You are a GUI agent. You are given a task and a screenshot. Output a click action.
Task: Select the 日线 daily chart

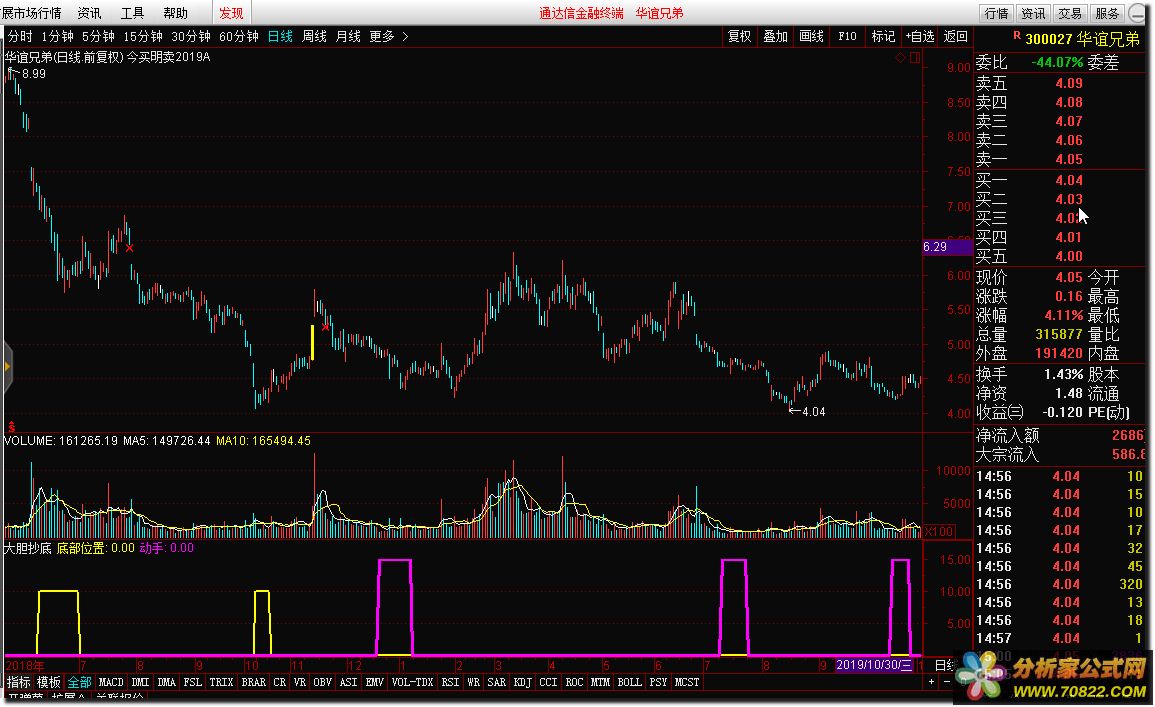pos(280,36)
